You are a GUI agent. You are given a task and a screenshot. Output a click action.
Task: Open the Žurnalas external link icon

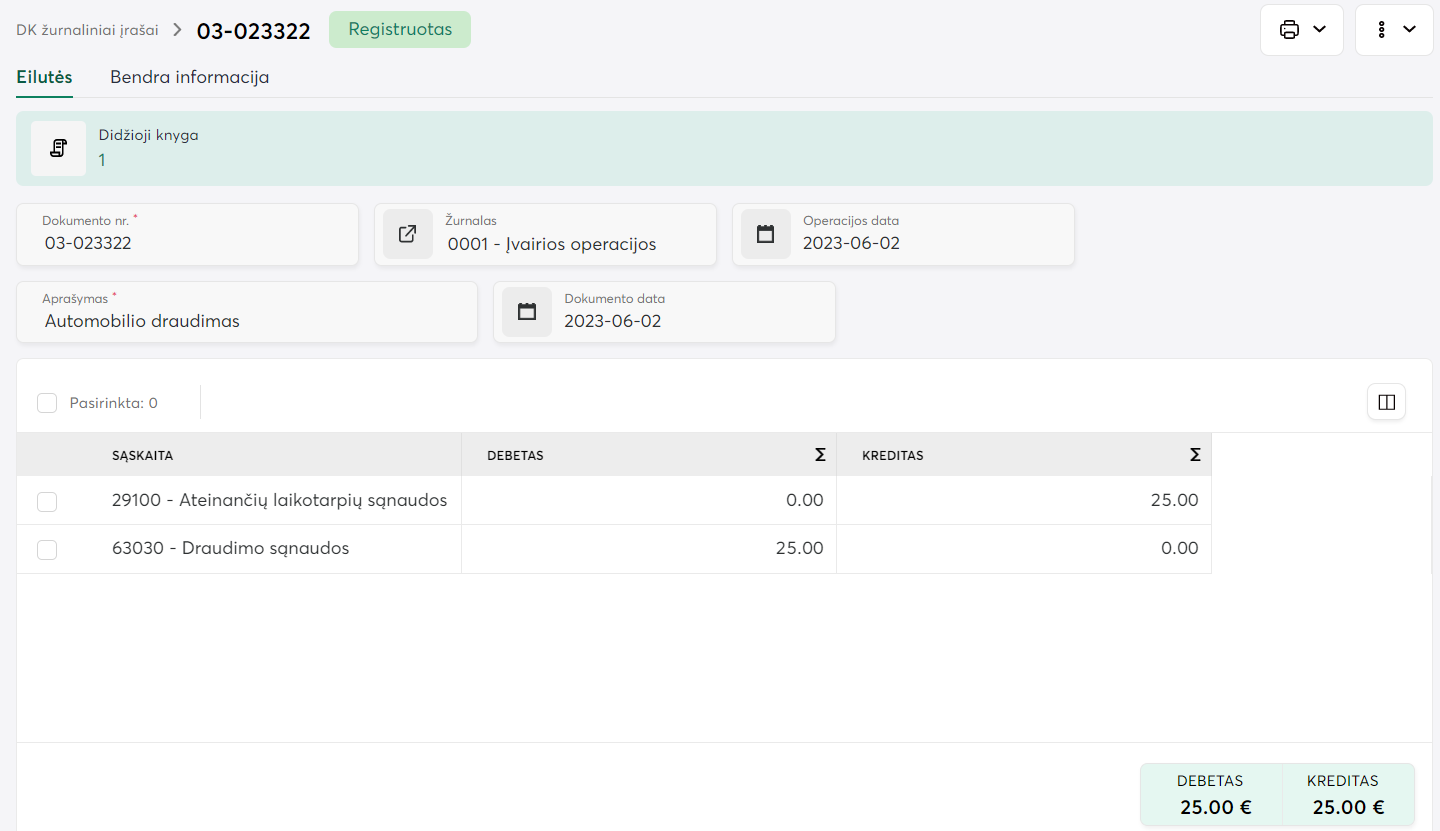pos(408,234)
